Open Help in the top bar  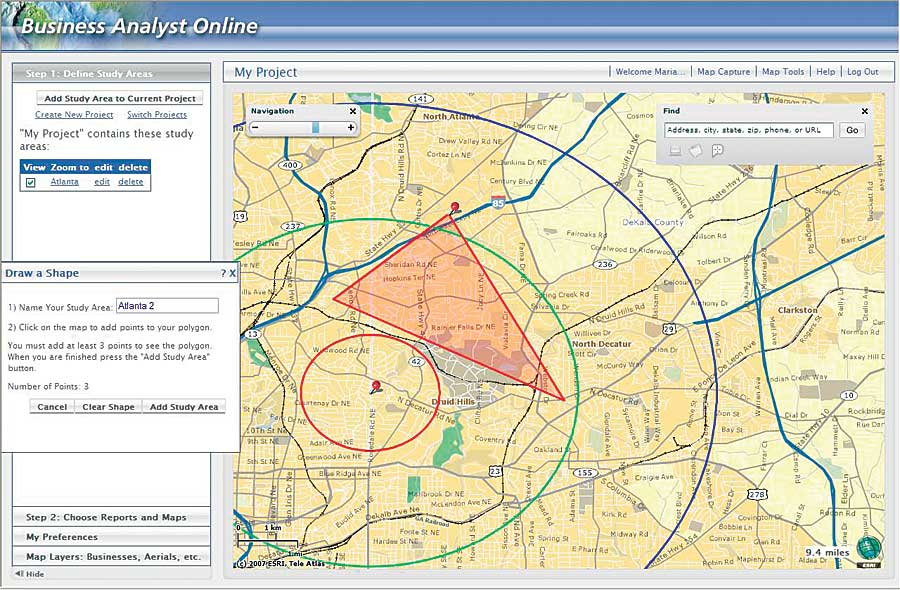click(x=825, y=72)
